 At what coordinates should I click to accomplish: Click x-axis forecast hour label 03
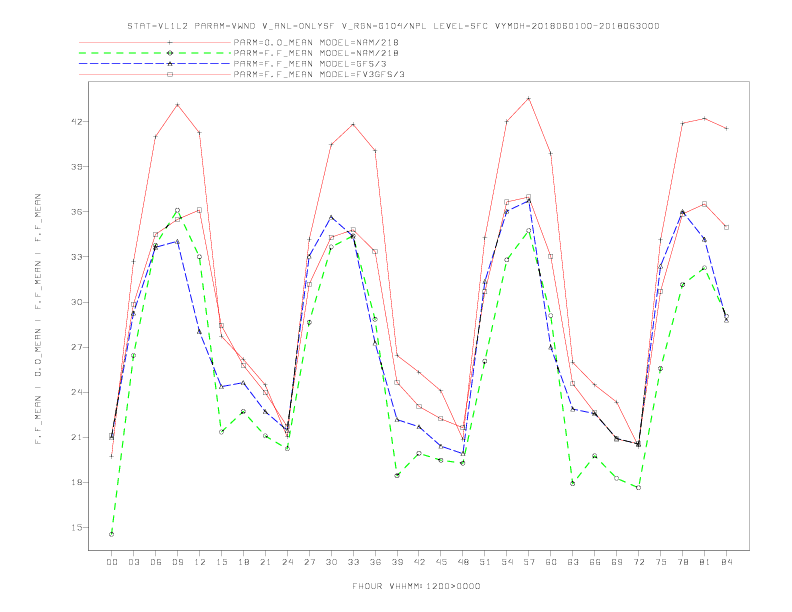point(133,562)
